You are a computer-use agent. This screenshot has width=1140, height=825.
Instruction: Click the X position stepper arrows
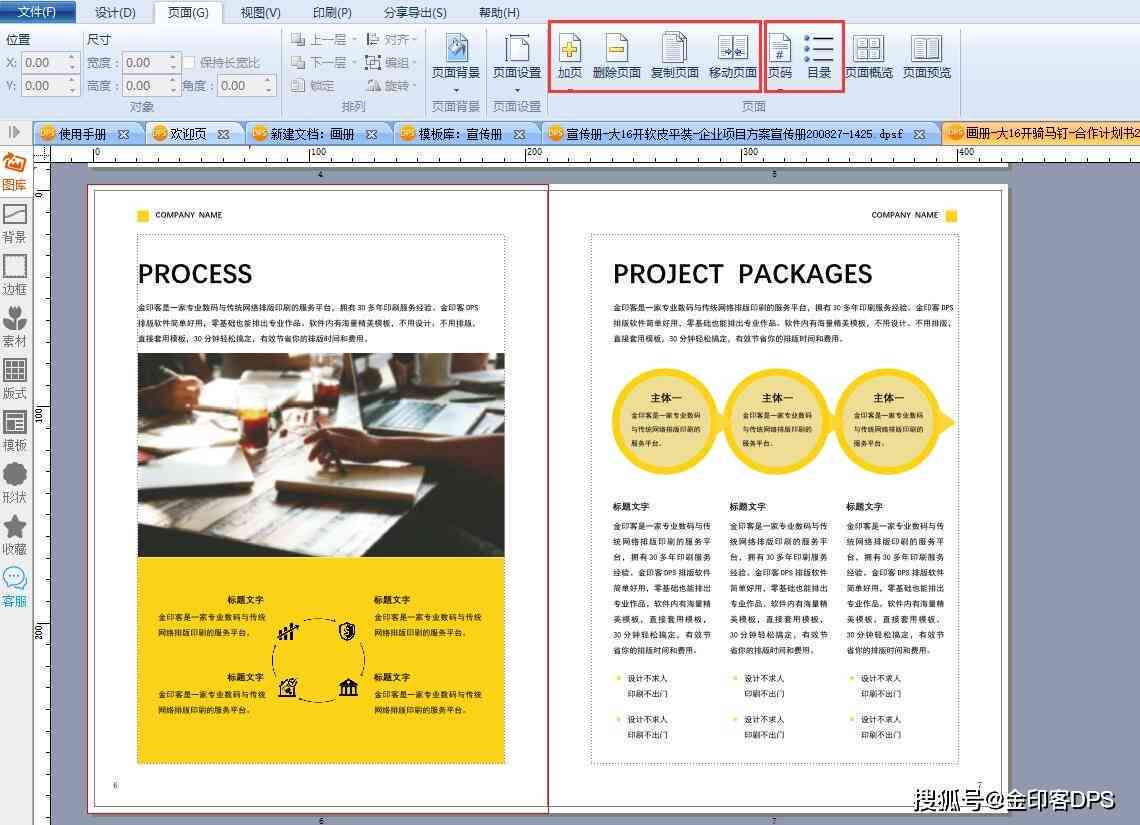tap(72, 63)
